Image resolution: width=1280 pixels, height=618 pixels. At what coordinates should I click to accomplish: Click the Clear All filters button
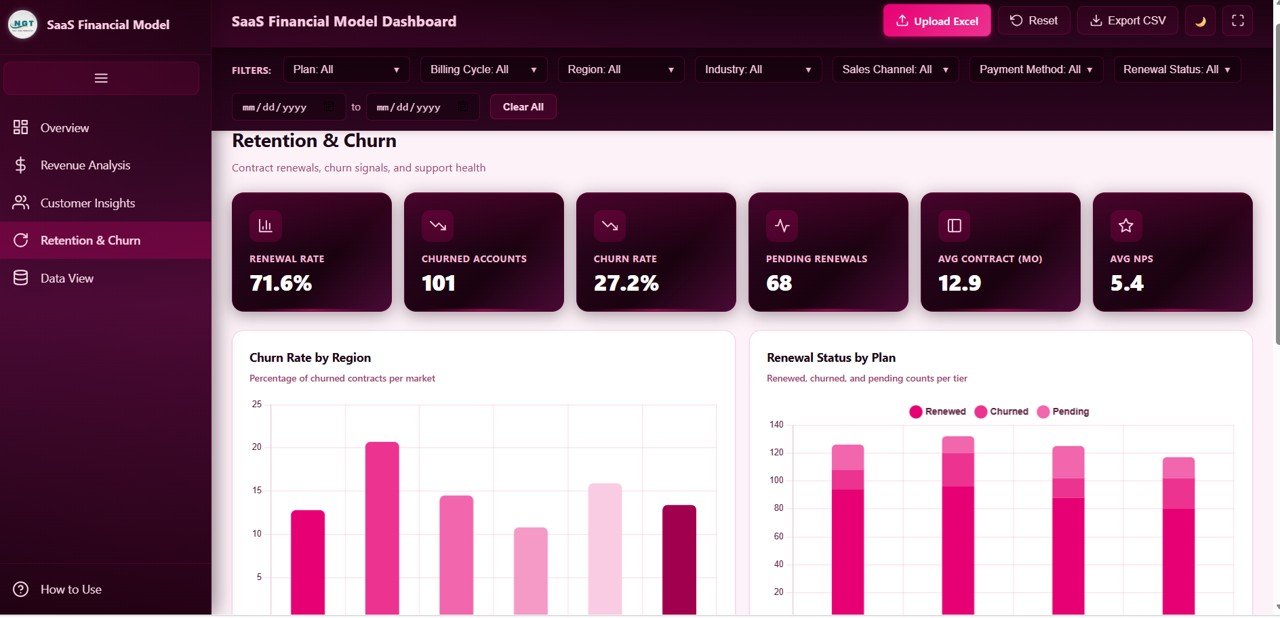tap(522, 107)
